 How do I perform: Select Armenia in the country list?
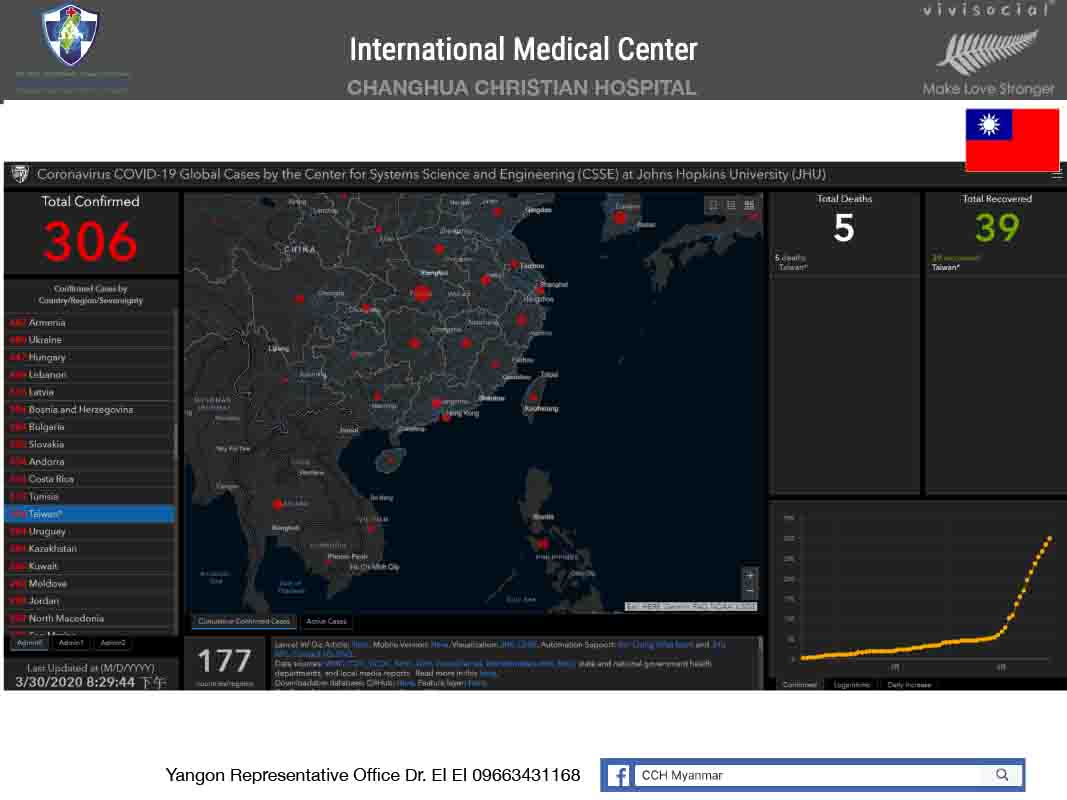[x=90, y=322]
